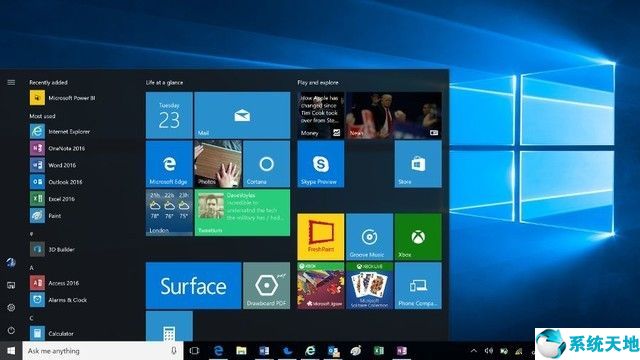Launch Access 2016 from the app list
The image size is (640, 360).
pyautogui.click(x=54, y=283)
